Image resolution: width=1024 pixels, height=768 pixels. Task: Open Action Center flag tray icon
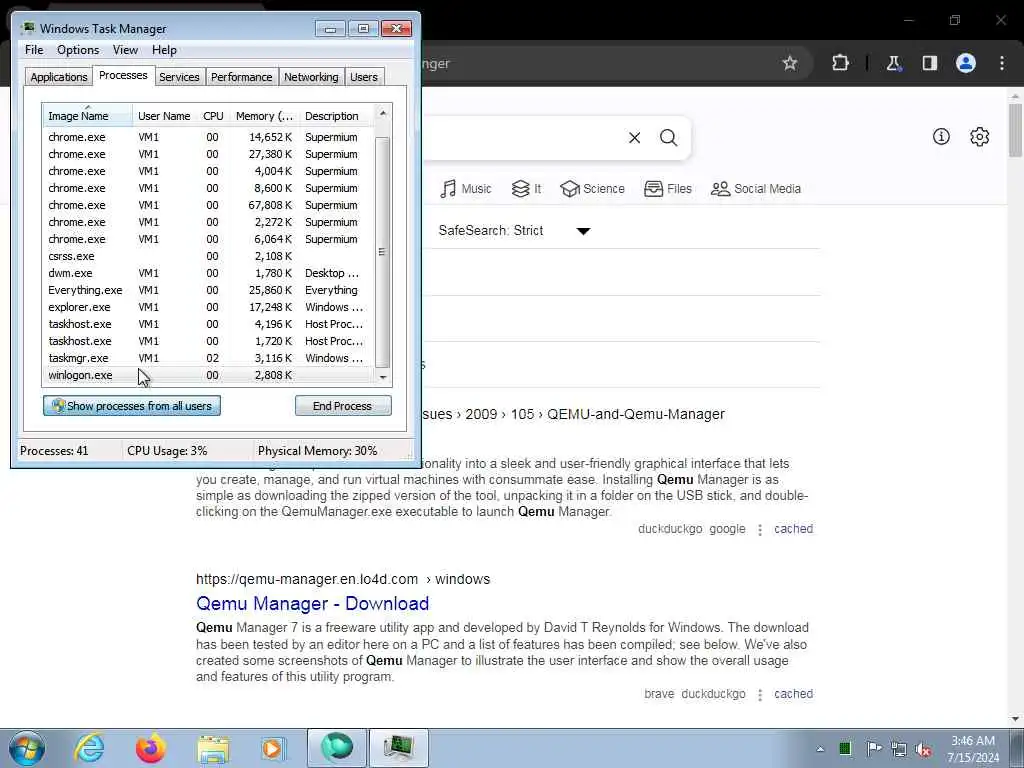tap(873, 748)
